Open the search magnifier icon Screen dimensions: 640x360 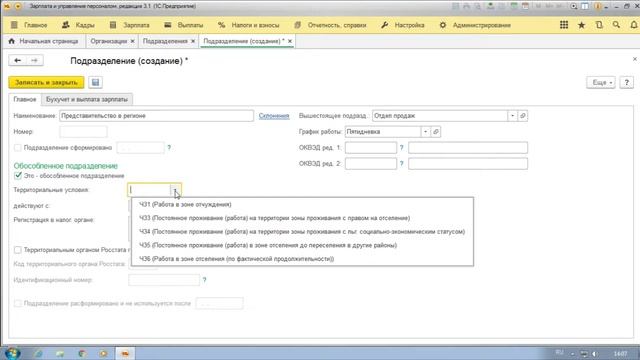pos(616,25)
